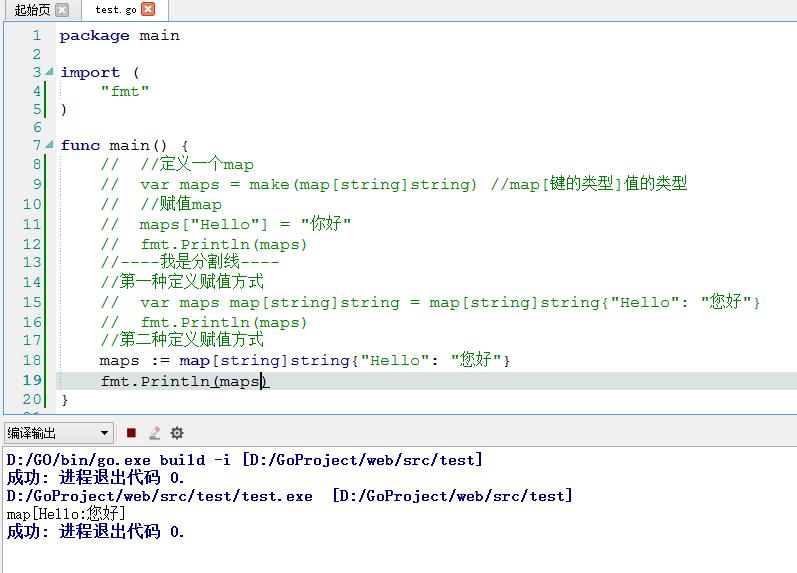Image resolution: width=797 pixels, height=573 pixels.
Task: Click the "fmt" import string
Action: click(x=125, y=91)
